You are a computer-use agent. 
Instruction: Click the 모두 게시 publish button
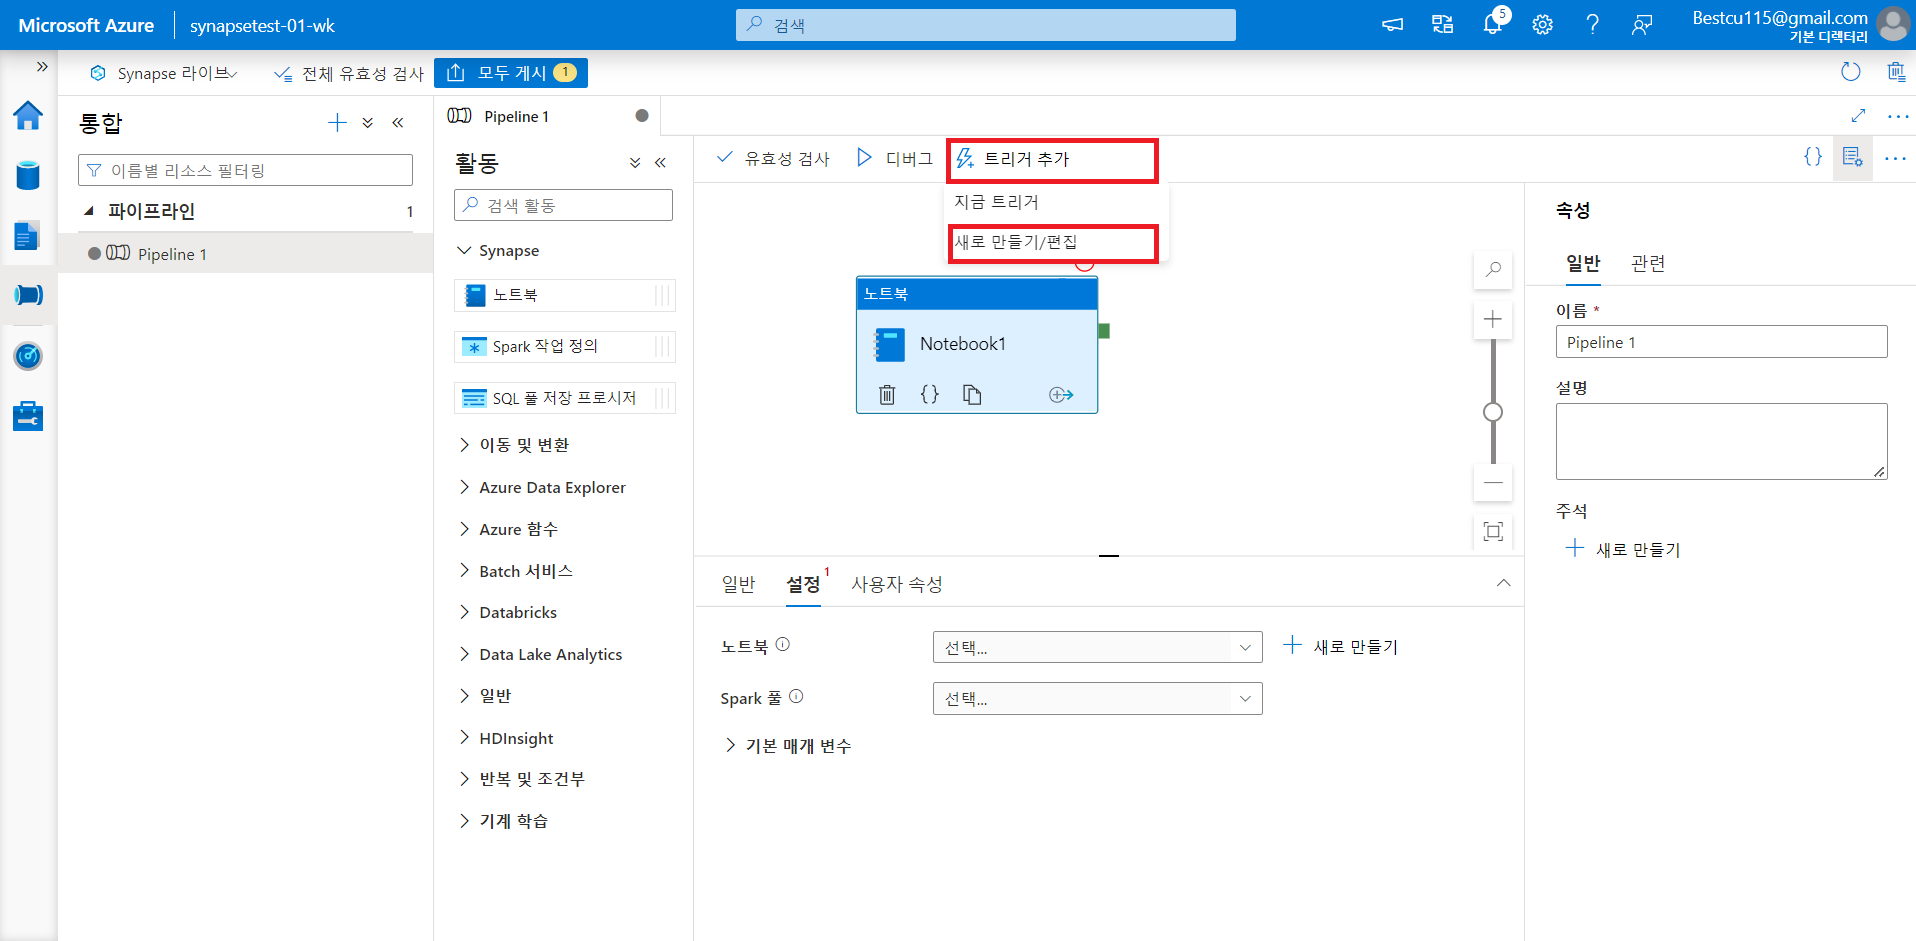pos(511,73)
